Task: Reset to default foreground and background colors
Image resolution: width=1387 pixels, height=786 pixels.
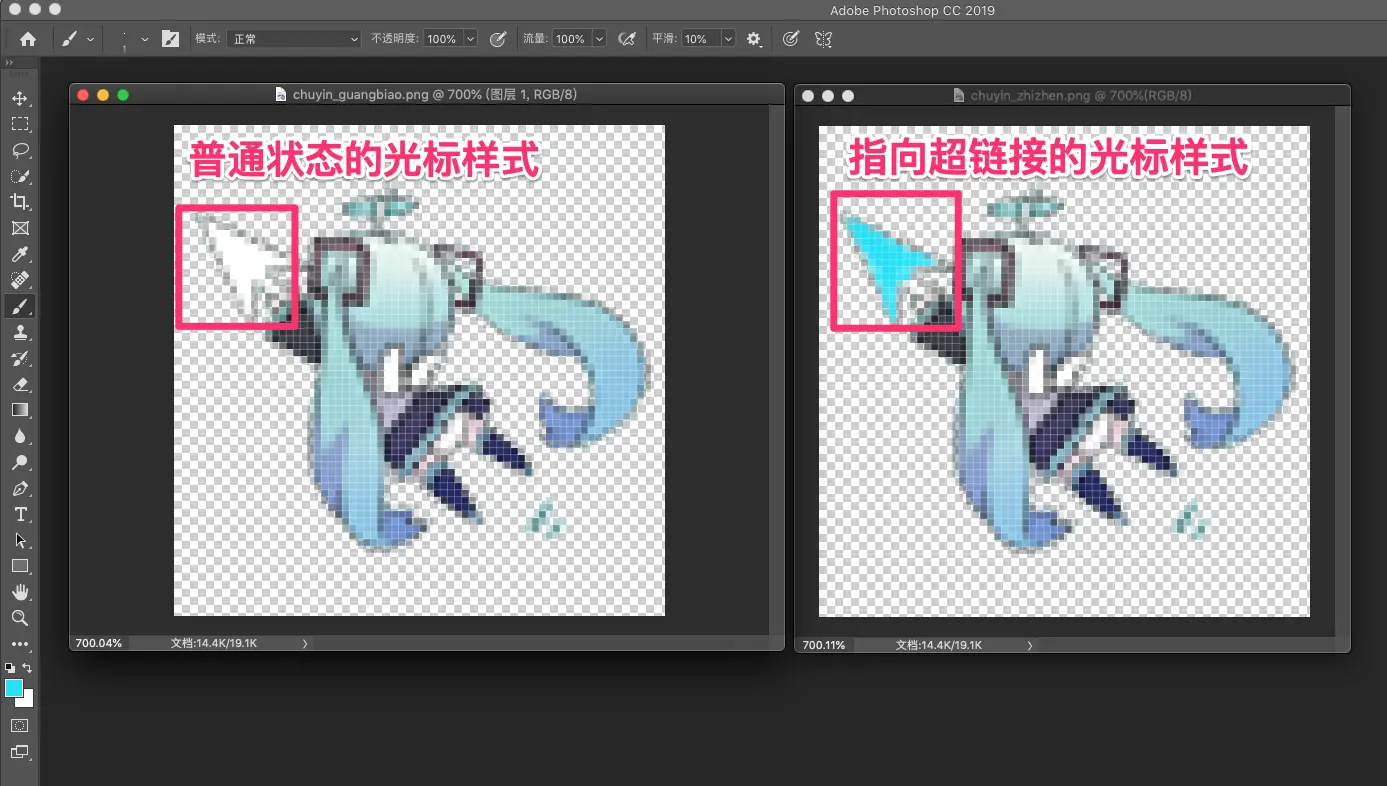Action: coord(10,667)
